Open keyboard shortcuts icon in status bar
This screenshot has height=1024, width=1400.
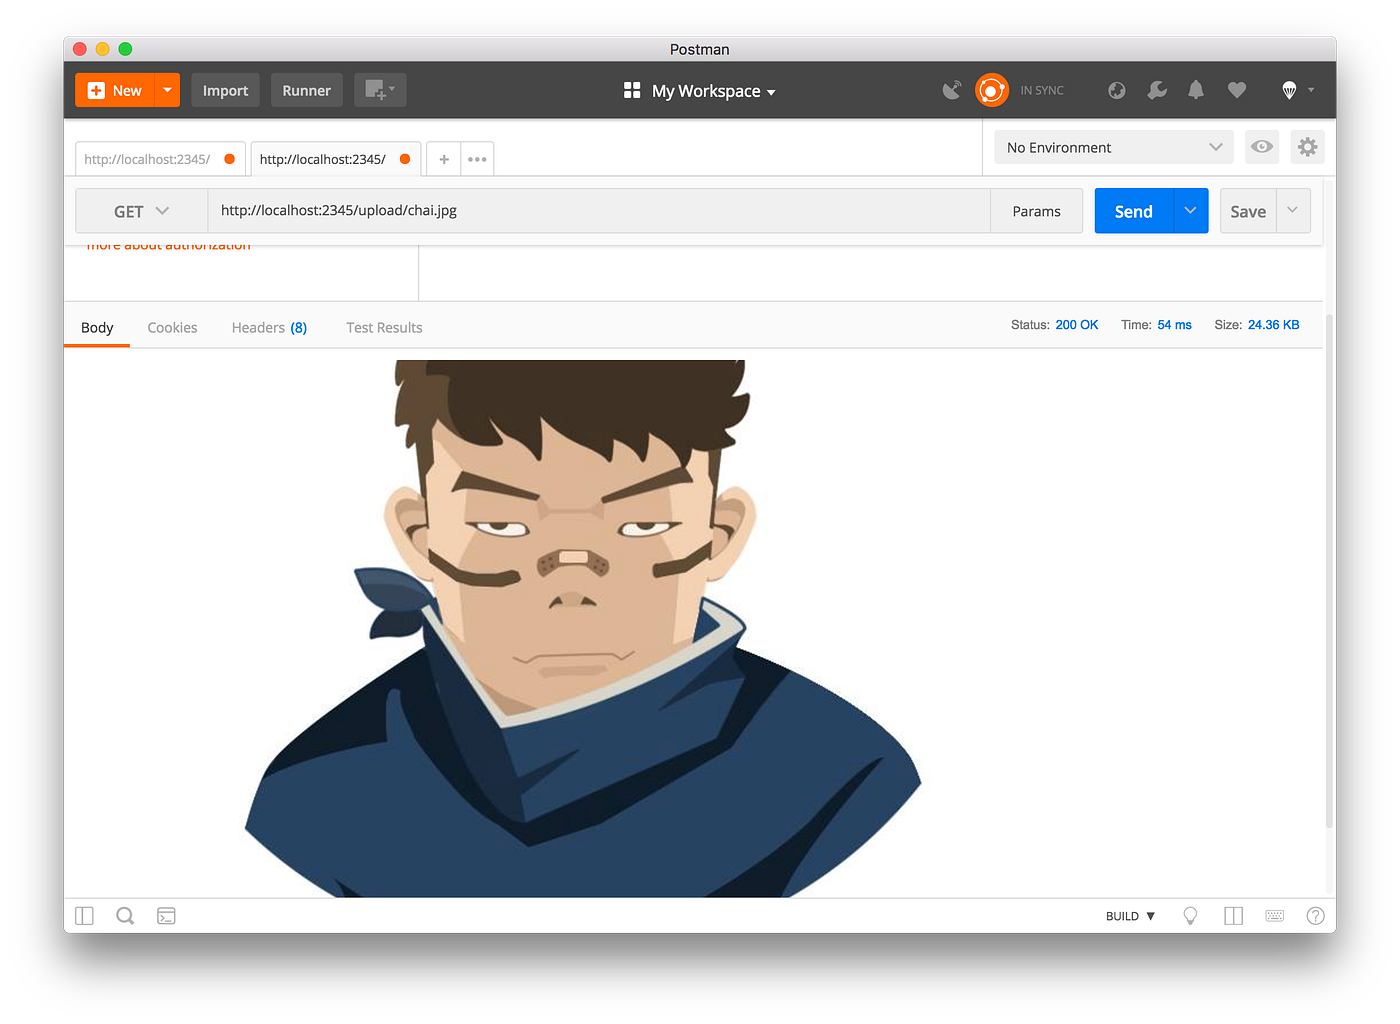coord(1274,915)
